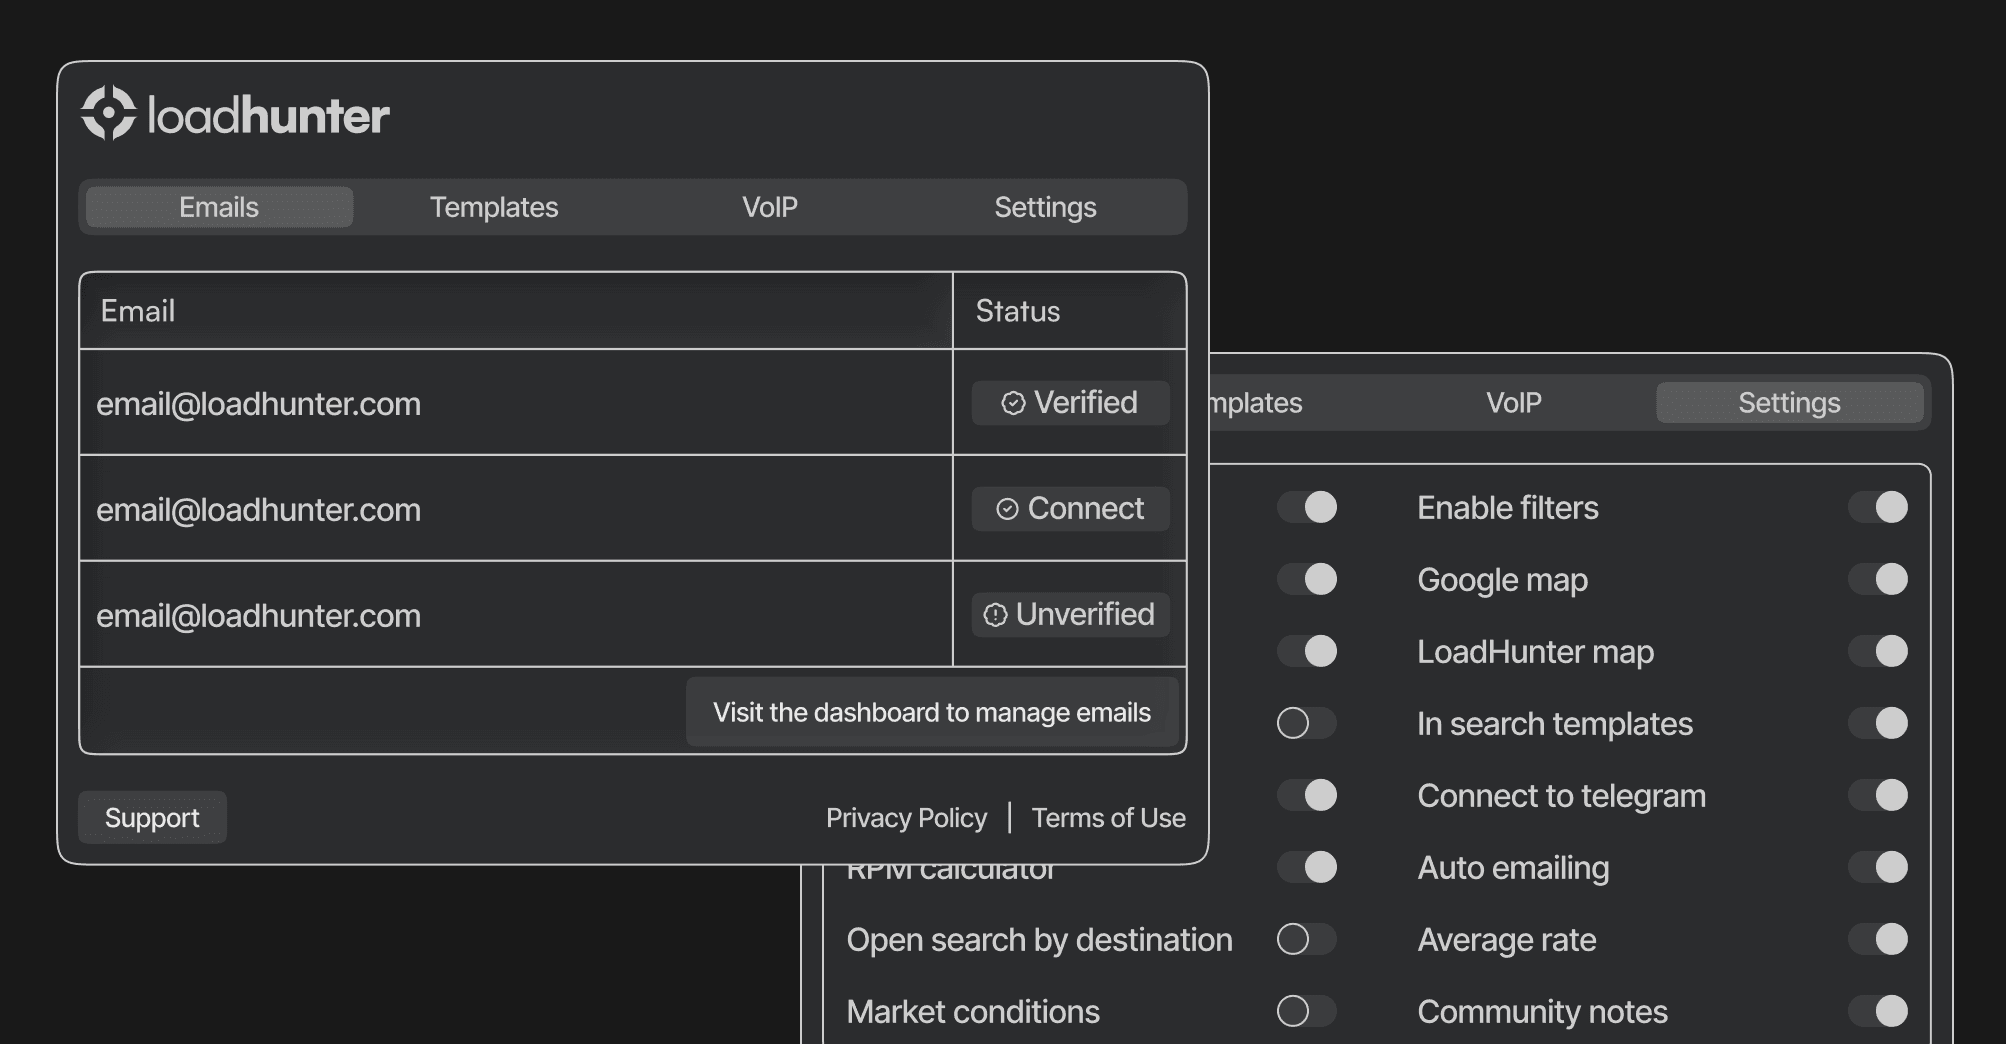Toggle the Enable filters switch

pos(1877,507)
